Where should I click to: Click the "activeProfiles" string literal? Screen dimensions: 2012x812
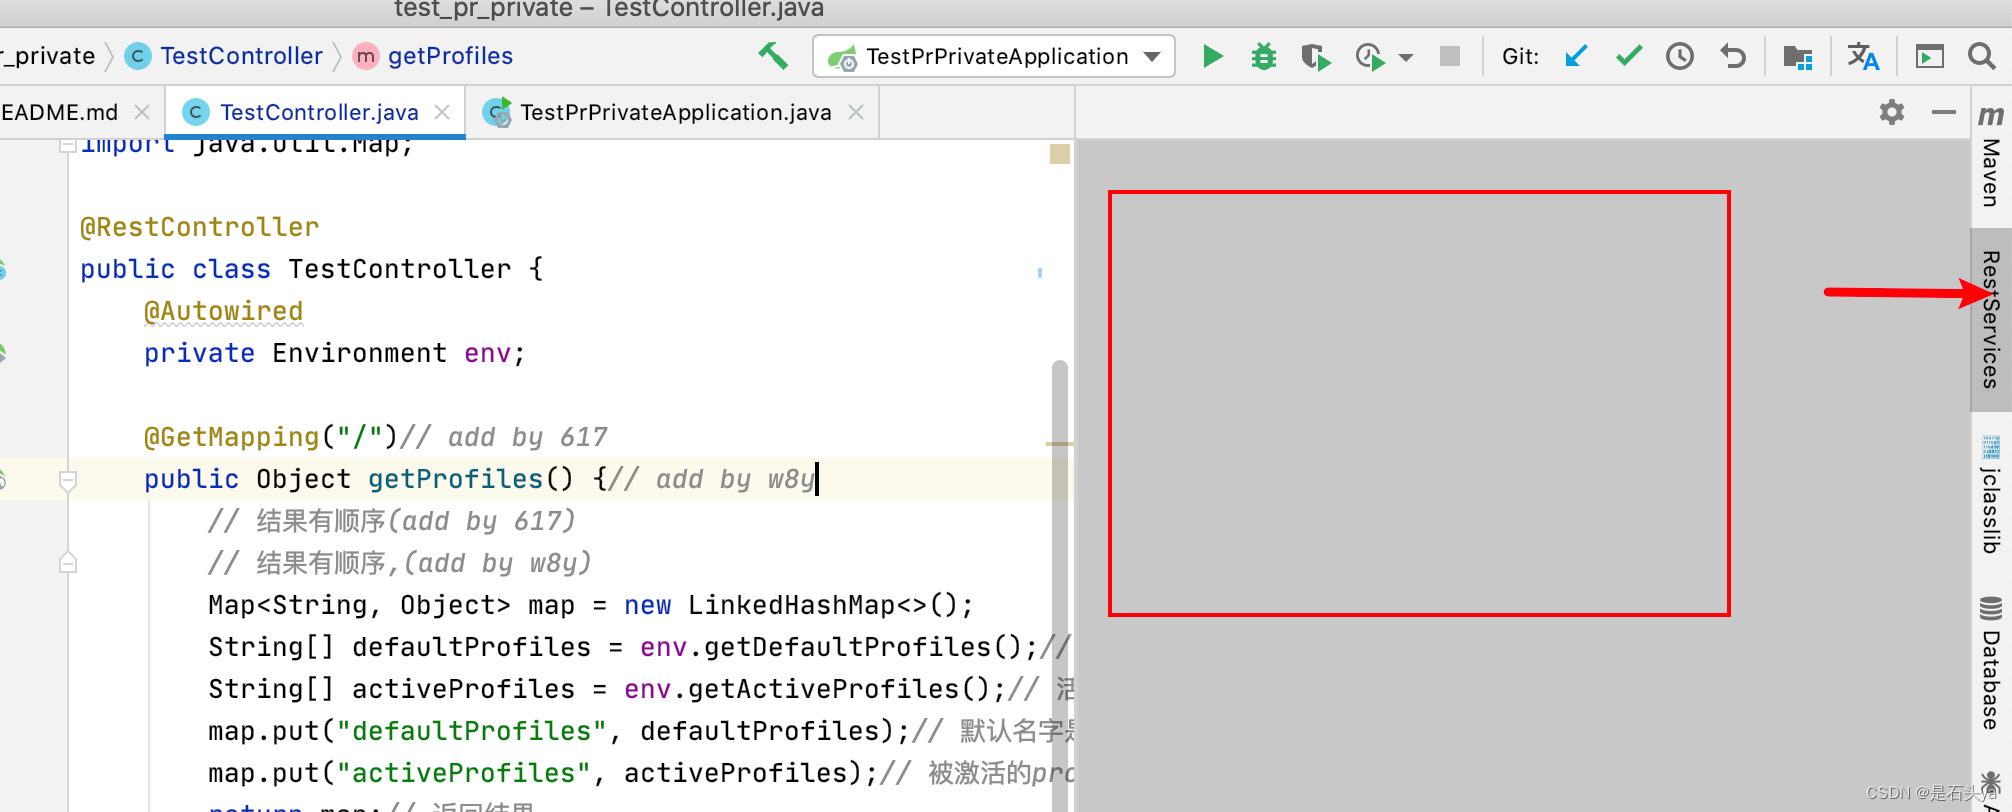464,773
